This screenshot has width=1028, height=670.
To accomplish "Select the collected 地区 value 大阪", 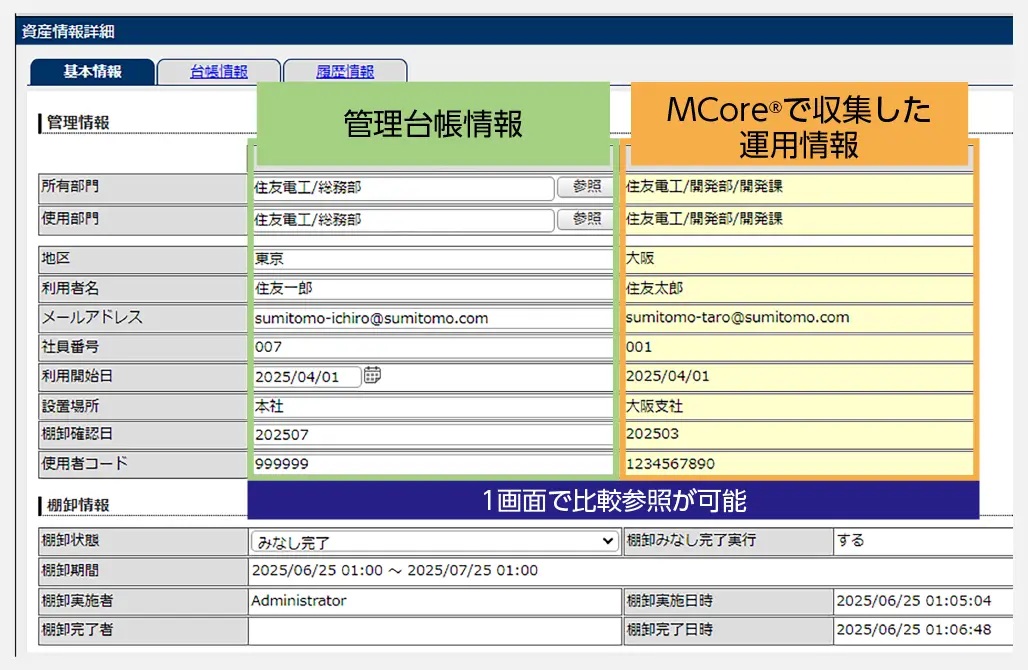I will click(x=640, y=258).
